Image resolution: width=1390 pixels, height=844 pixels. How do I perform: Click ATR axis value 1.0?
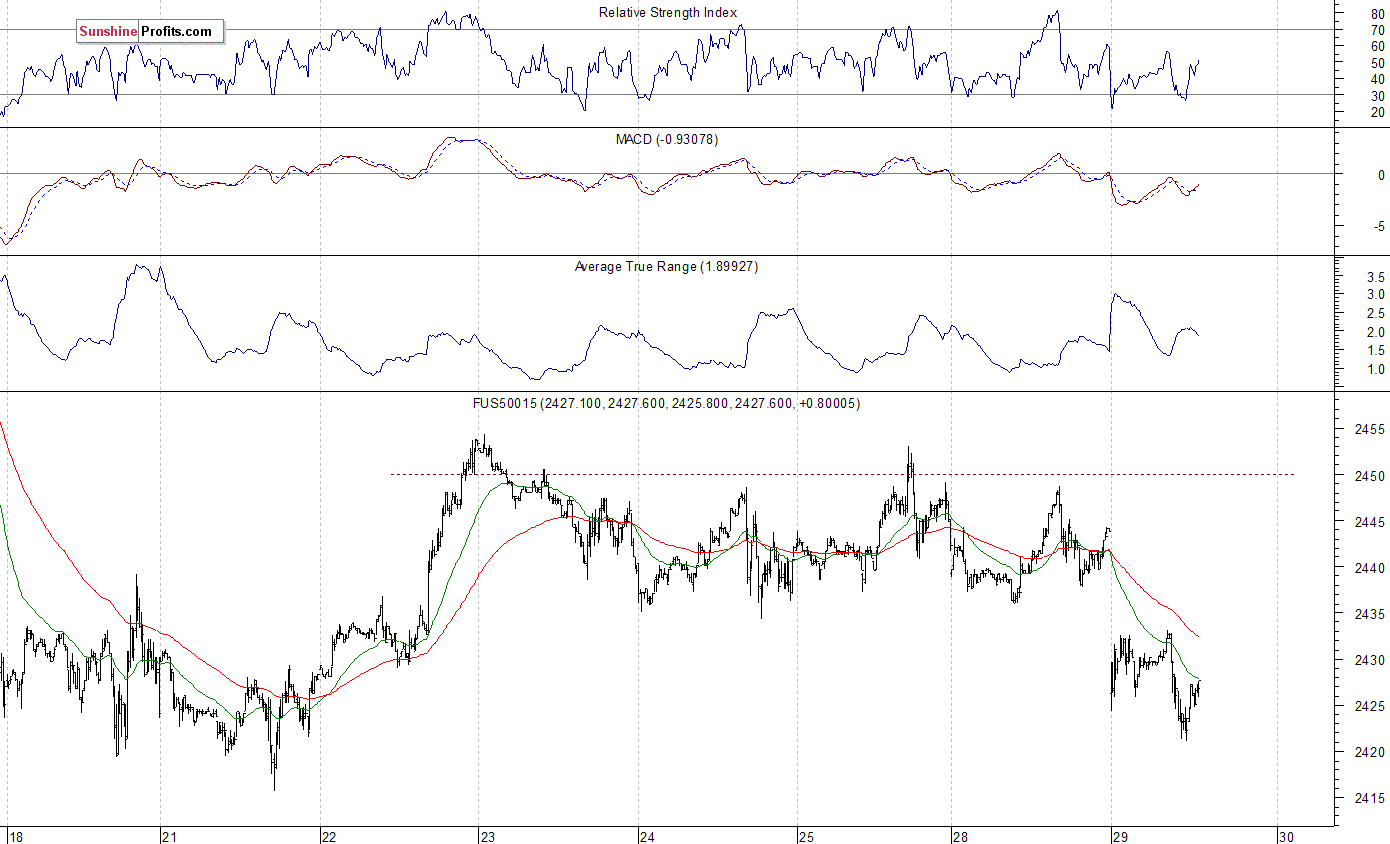(x=1375, y=369)
